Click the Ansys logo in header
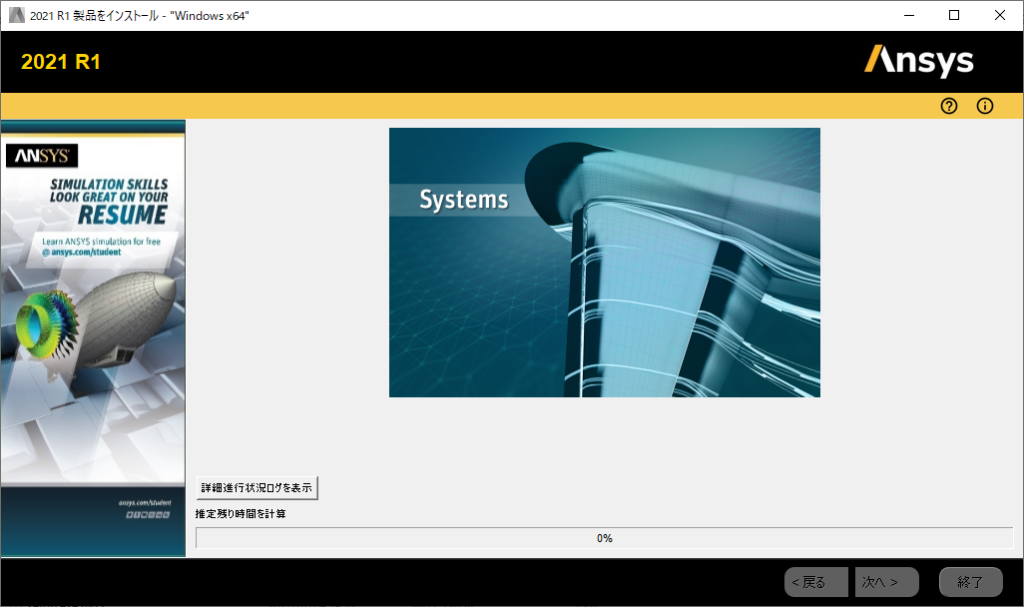 (919, 61)
